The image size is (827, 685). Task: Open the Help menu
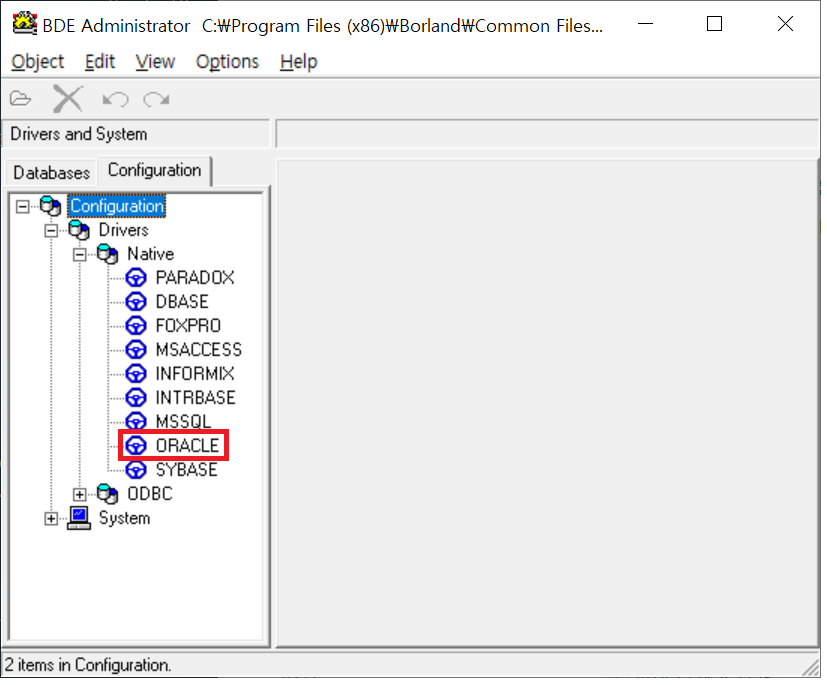click(x=298, y=62)
